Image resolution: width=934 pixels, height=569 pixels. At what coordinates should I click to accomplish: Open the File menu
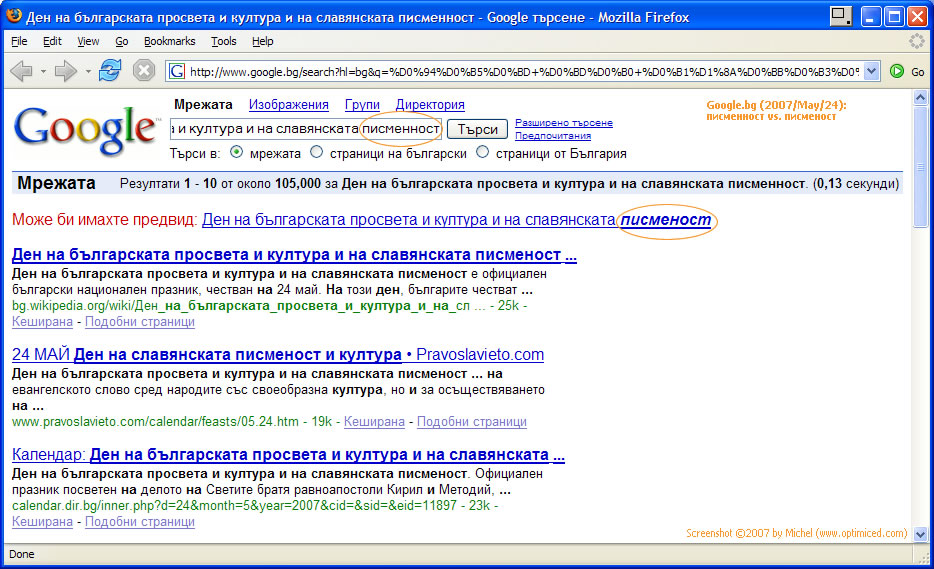click(x=19, y=41)
